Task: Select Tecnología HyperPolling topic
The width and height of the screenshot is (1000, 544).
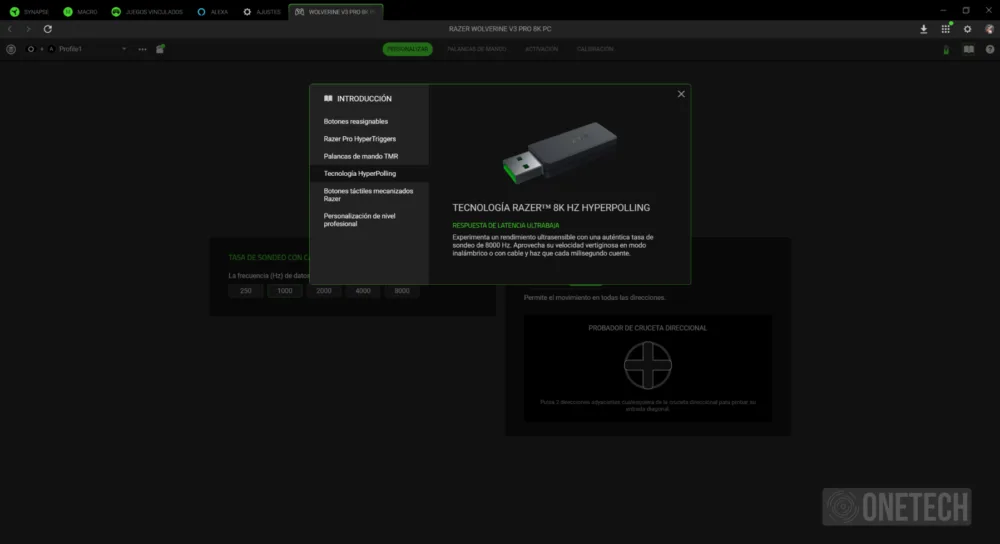Action: [x=369, y=173]
